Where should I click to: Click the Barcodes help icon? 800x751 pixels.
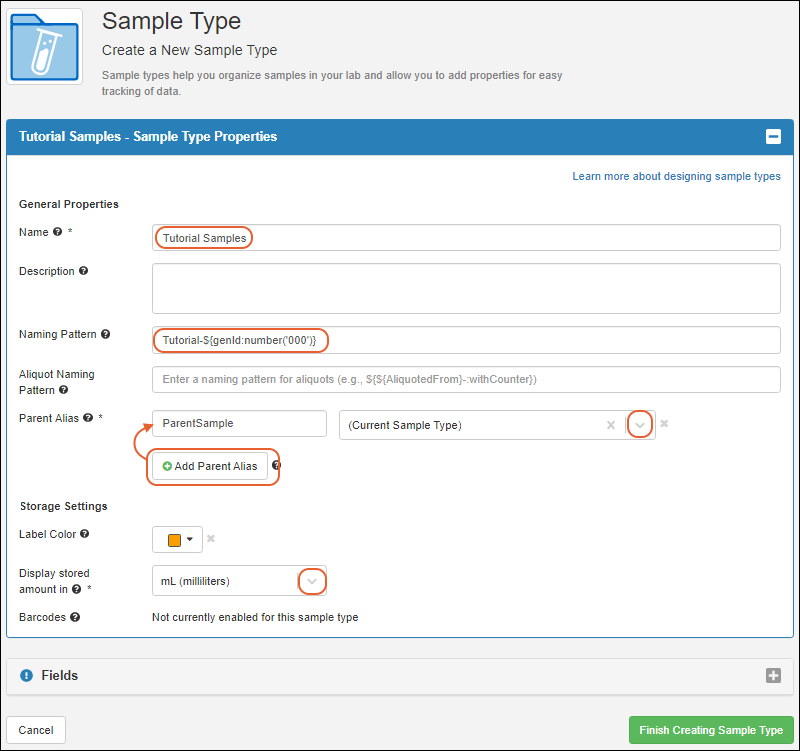(75, 617)
